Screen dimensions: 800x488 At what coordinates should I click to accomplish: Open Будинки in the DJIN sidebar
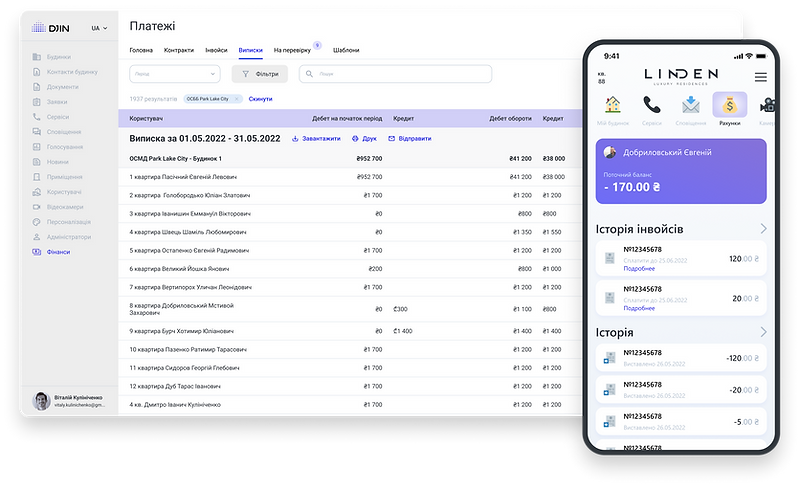(52, 57)
